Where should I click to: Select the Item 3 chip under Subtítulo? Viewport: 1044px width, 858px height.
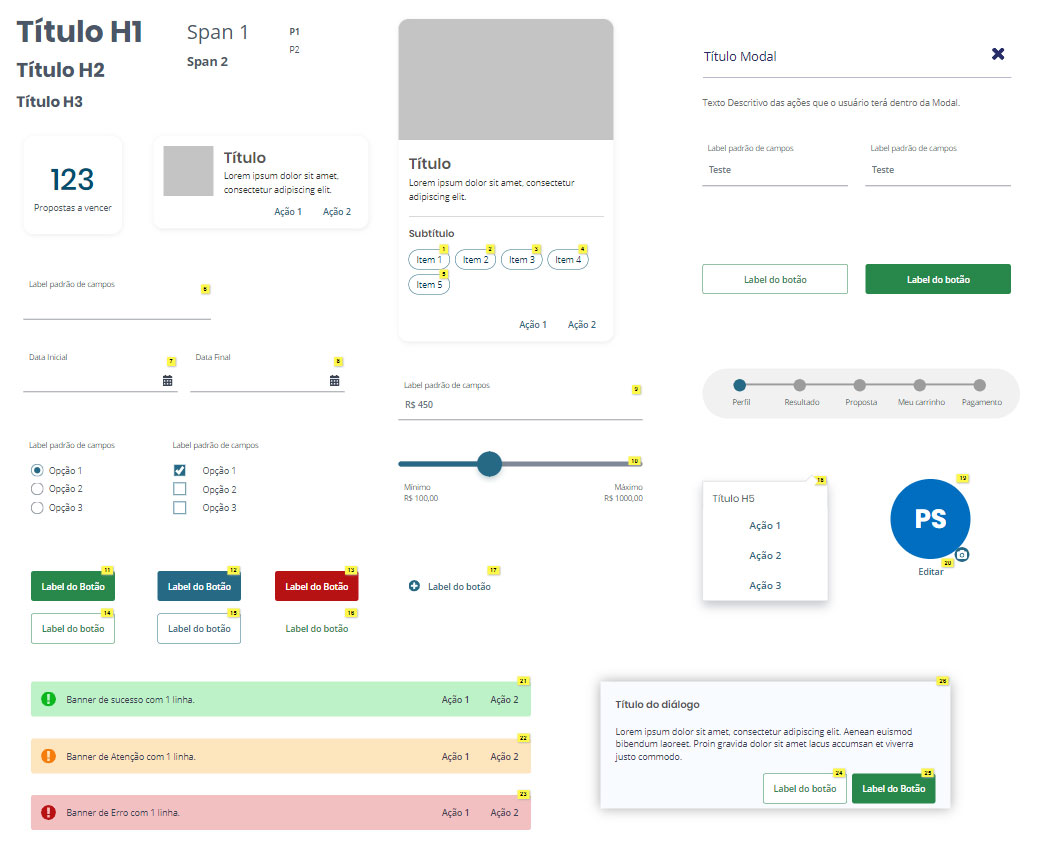pos(521,260)
